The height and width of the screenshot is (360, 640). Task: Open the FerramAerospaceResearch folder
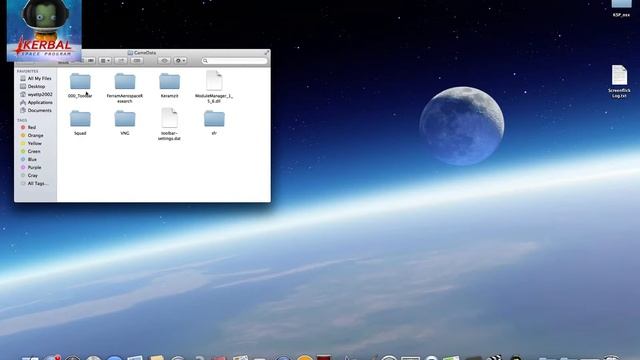[124, 81]
